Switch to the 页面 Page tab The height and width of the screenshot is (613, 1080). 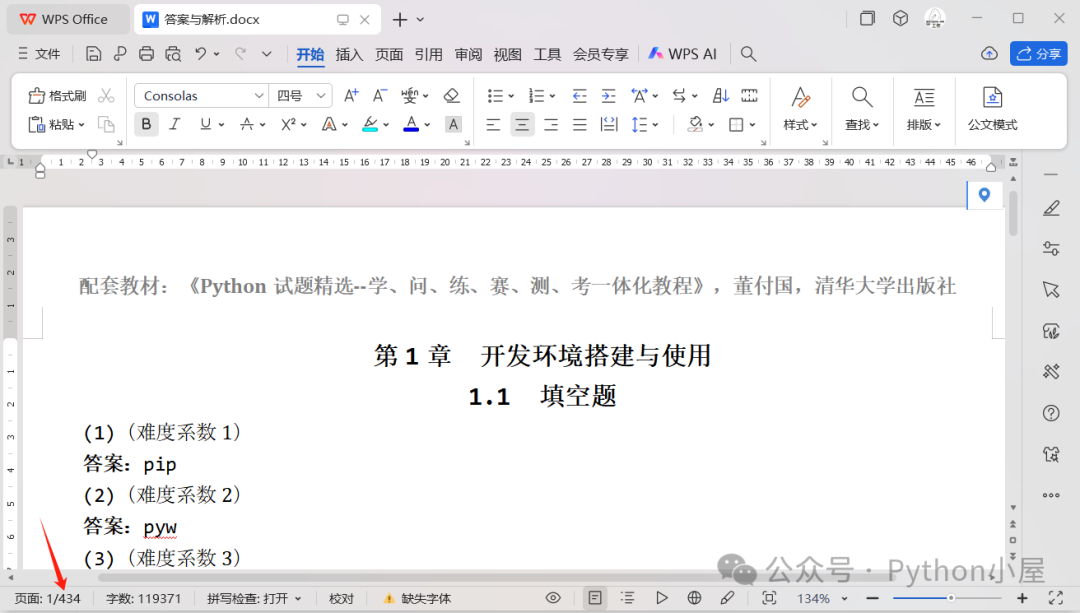tap(388, 54)
